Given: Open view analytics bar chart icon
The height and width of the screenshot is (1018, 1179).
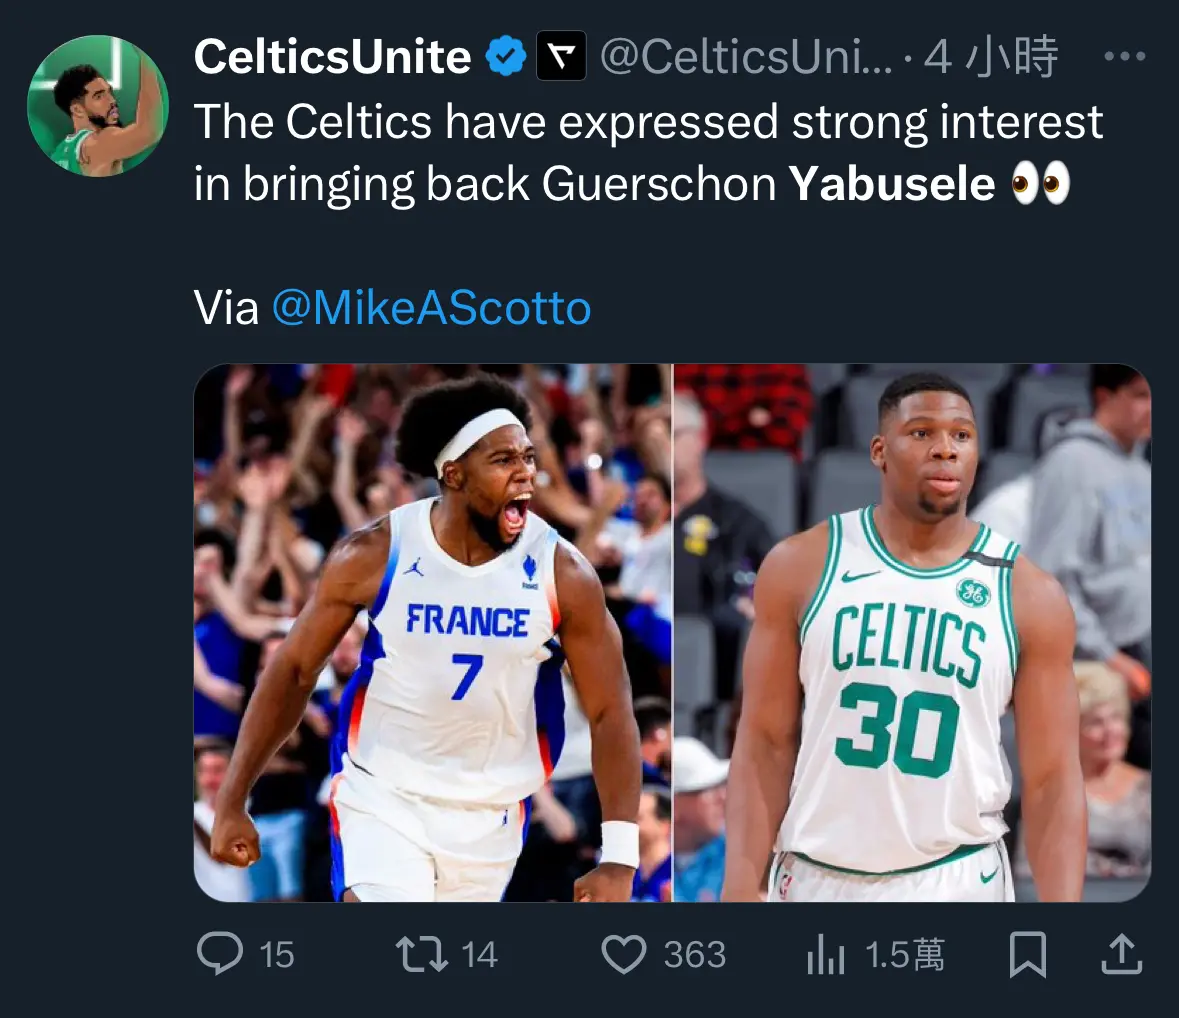Looking at the screenshot, I should click(x=826, y=954).
